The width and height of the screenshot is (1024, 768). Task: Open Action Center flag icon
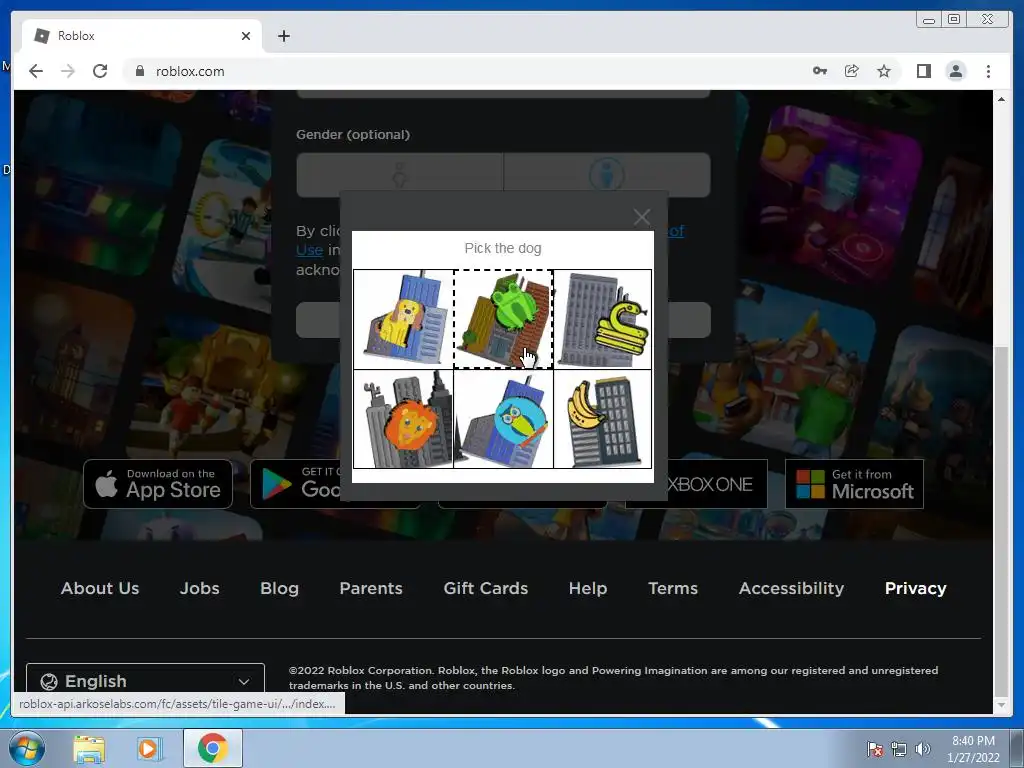874,749
